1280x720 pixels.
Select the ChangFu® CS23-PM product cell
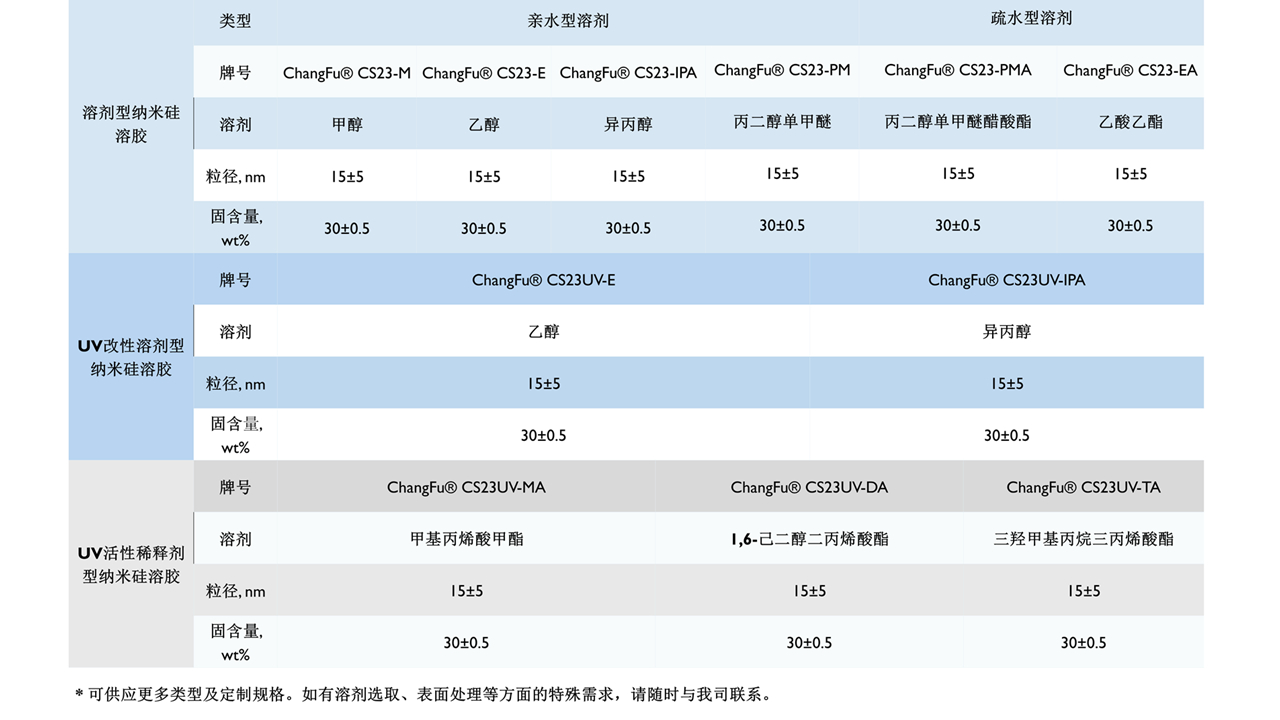[782, 70]
